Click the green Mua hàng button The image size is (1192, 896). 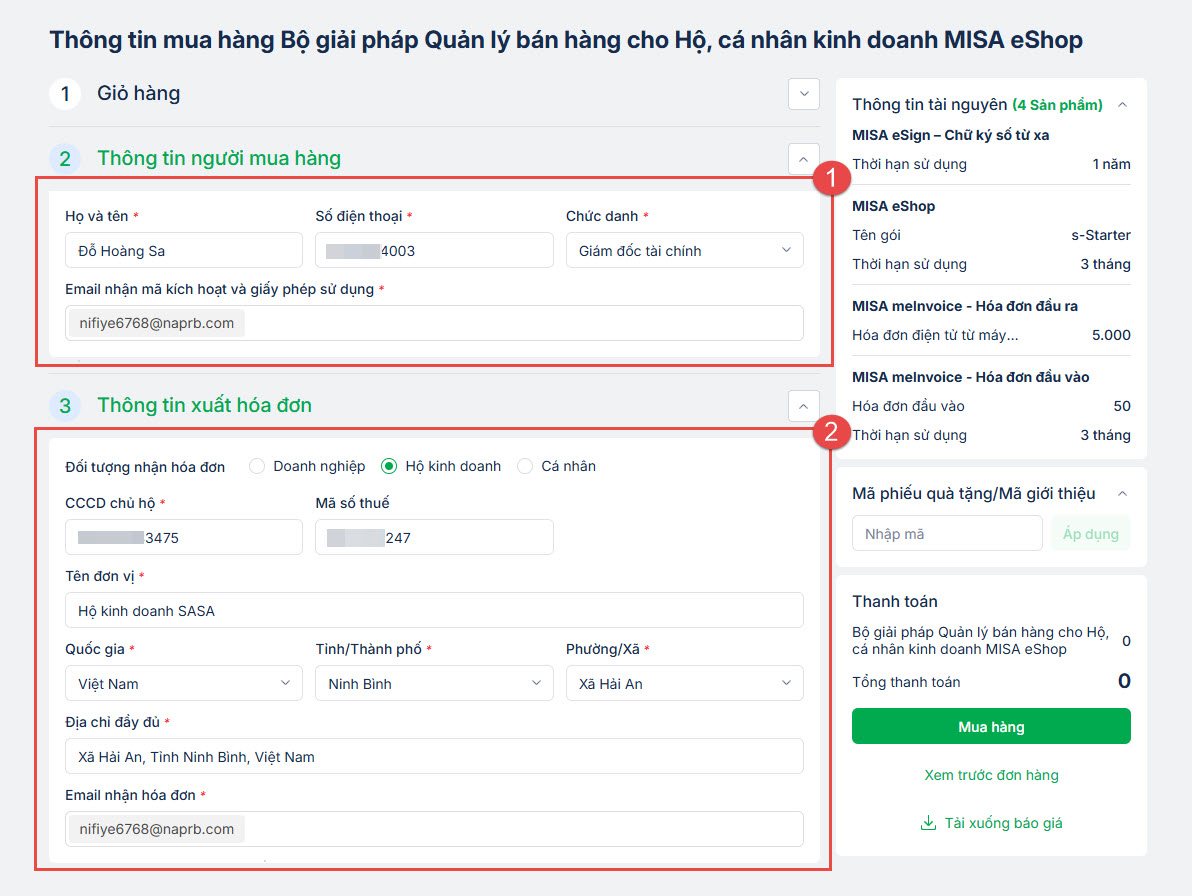tap(991, 727)
